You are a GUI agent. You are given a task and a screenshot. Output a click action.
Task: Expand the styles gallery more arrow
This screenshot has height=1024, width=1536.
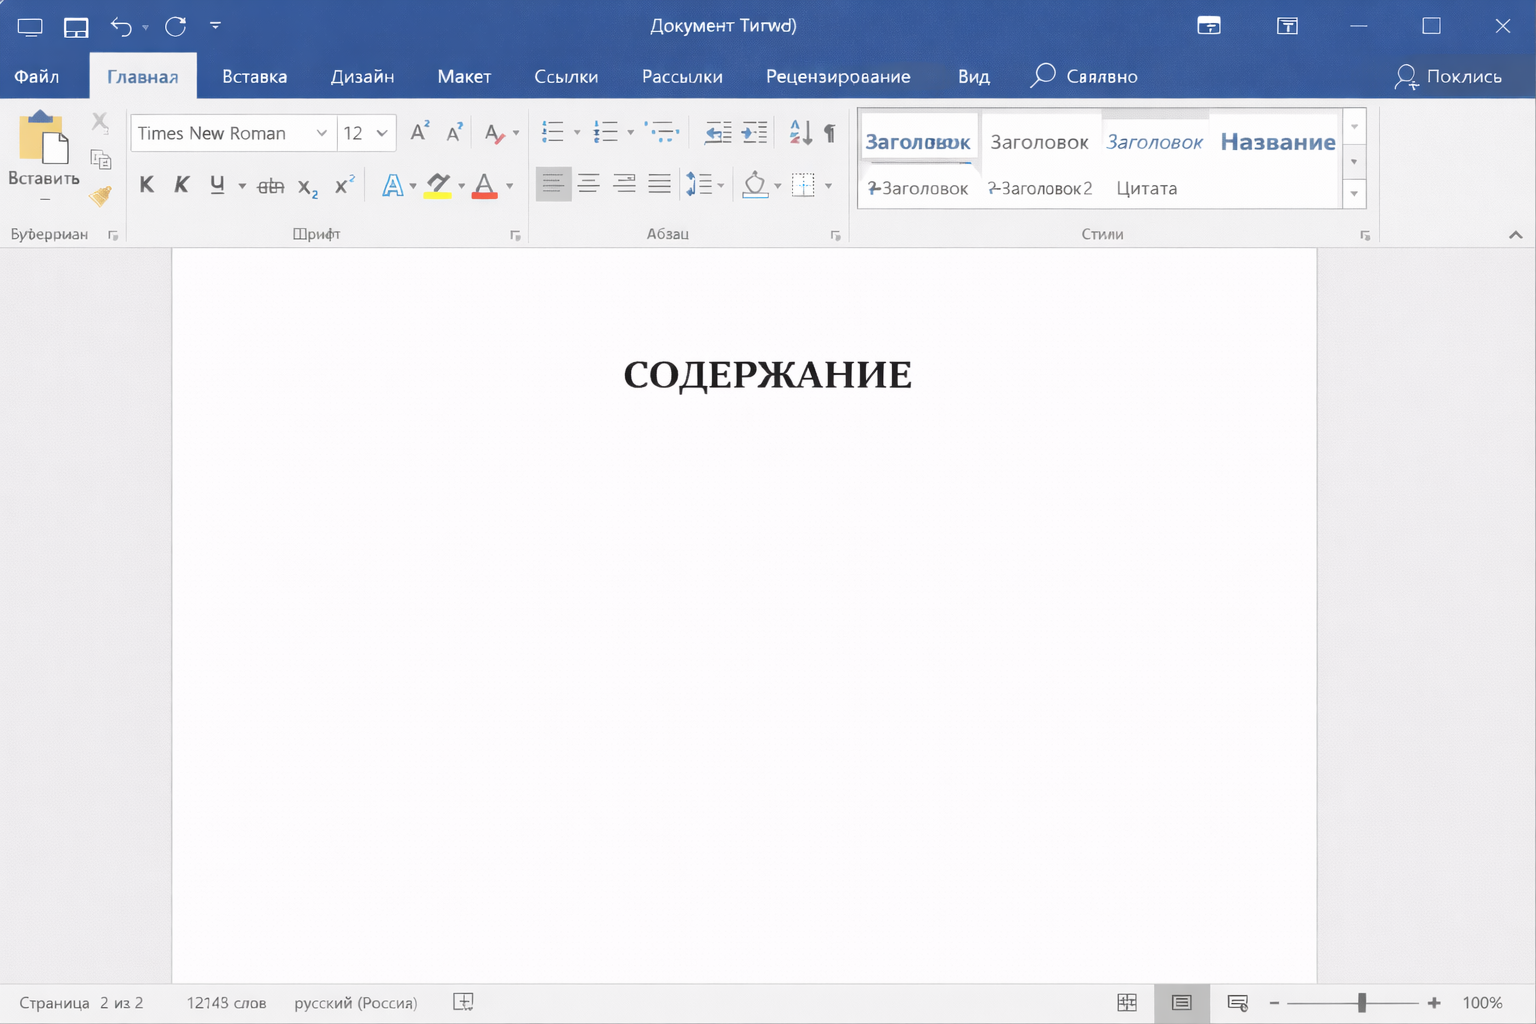(x=1354, y=194)
